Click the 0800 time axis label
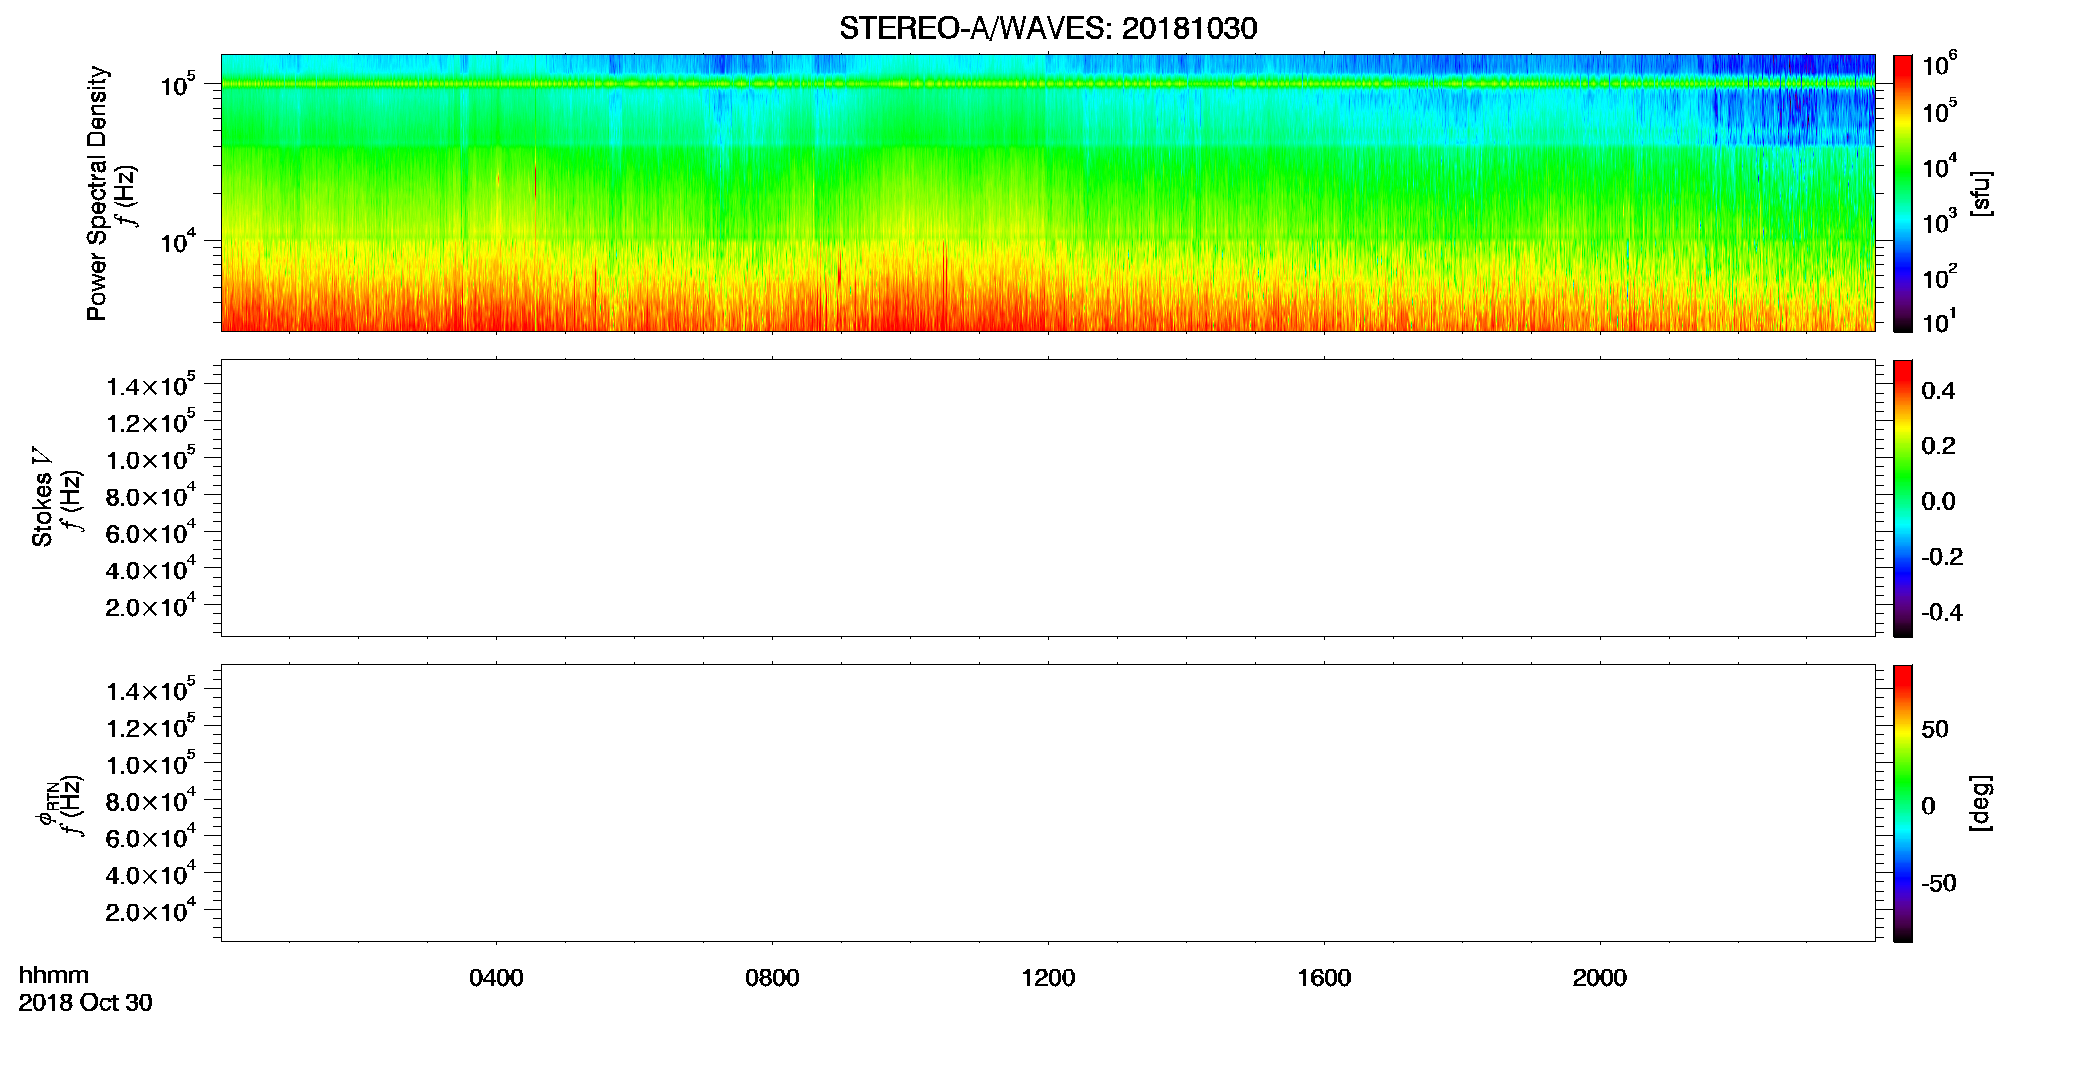2096x1080 pixels. 772,978
